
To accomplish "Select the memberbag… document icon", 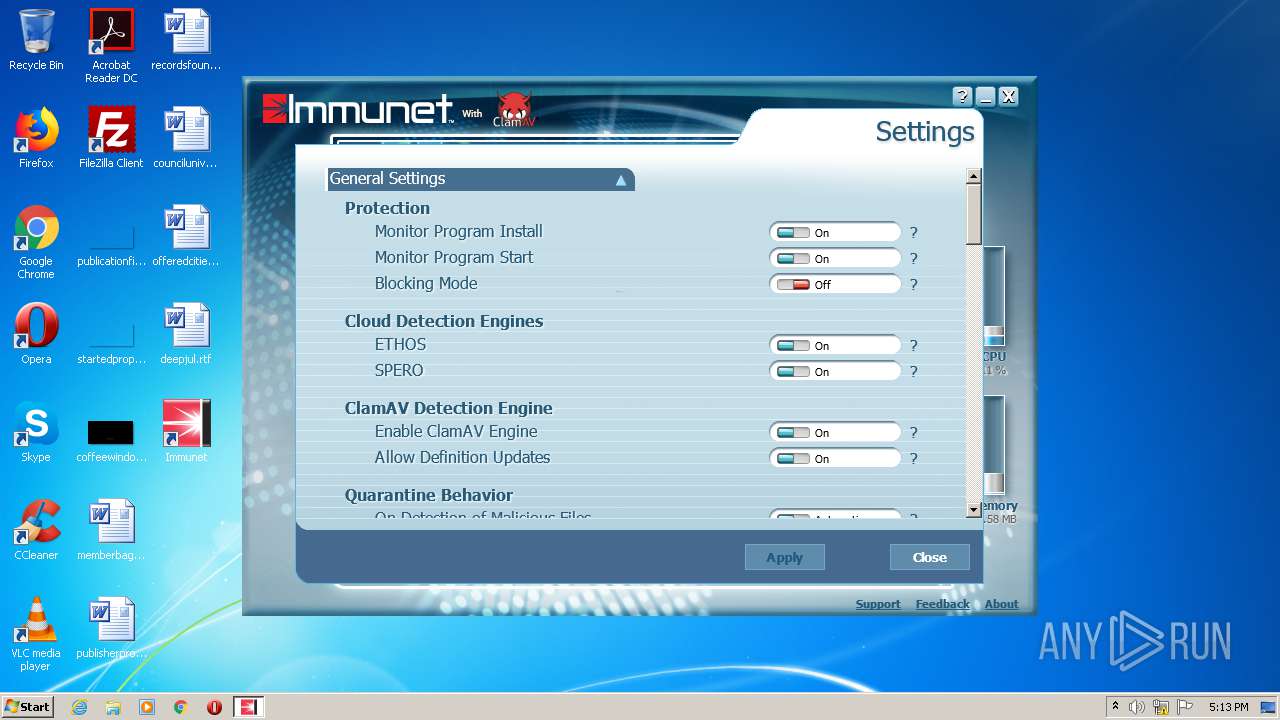I will coord(111,530).
